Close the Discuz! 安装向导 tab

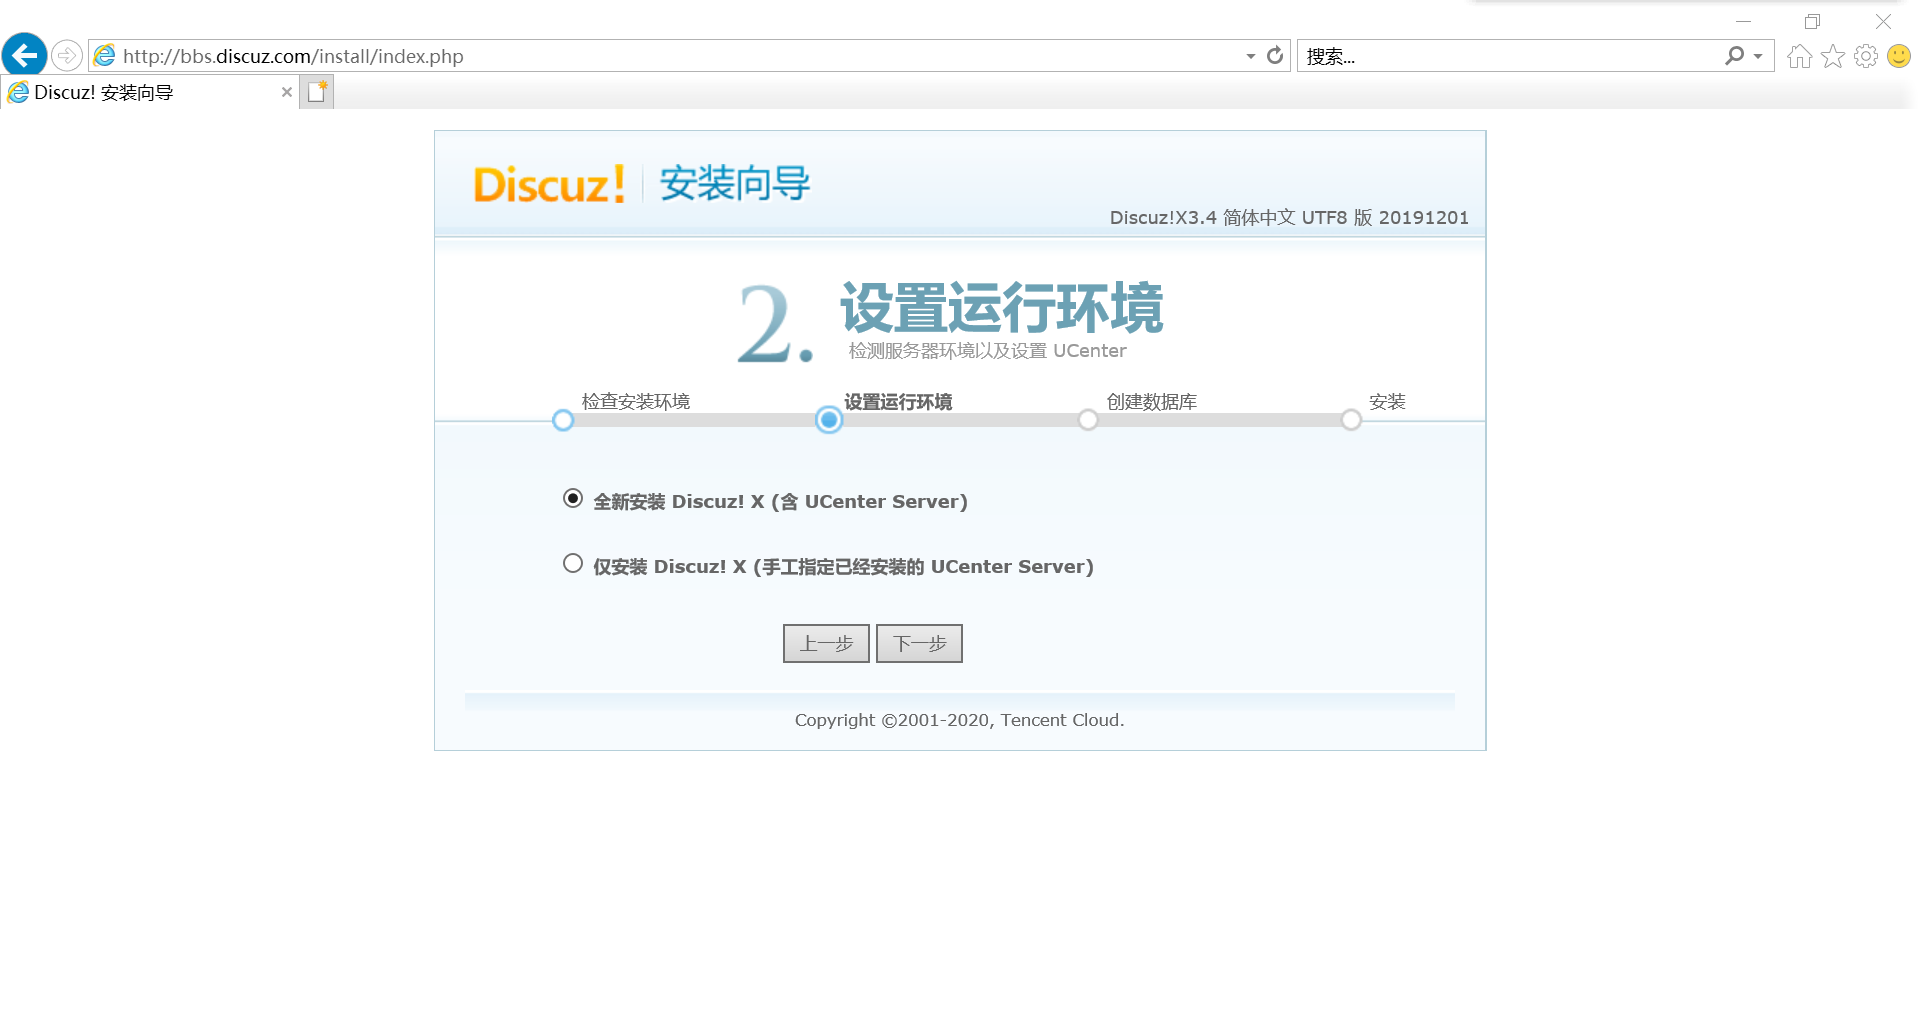287,92
